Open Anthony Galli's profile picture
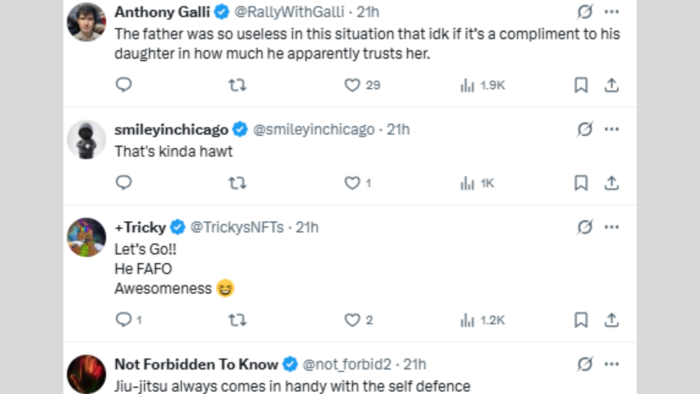Viewport: 700px width, 394px height. tap(86, 22)
